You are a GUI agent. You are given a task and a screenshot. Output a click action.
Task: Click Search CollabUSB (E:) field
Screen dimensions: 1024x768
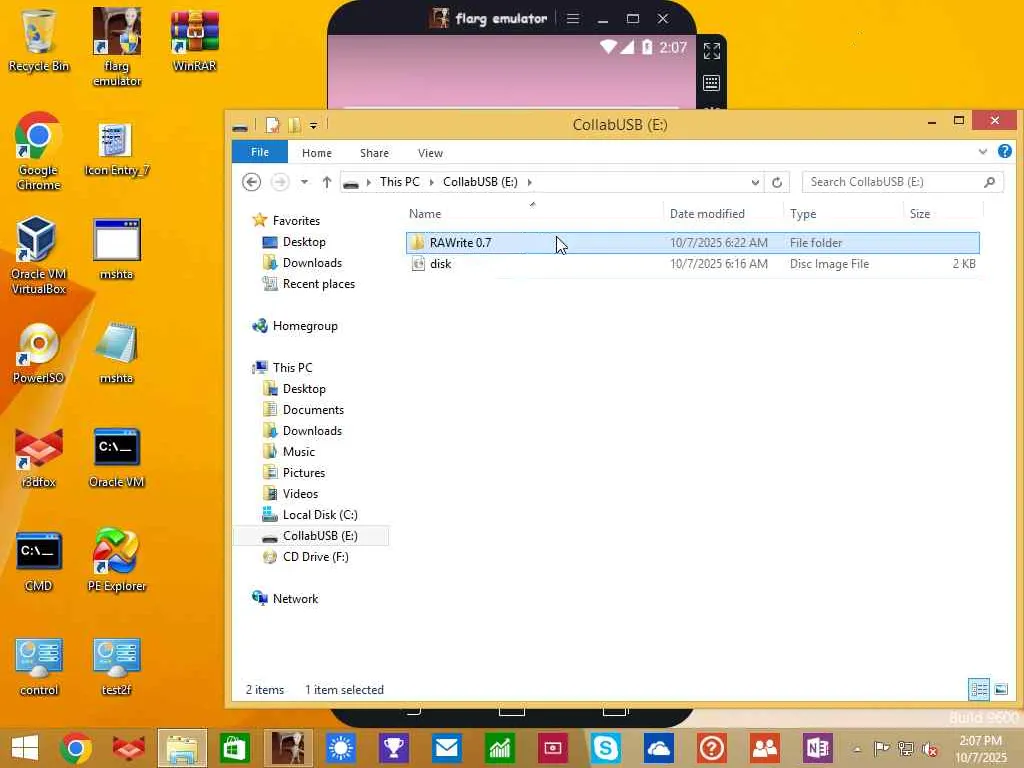(x=903, y=182)
